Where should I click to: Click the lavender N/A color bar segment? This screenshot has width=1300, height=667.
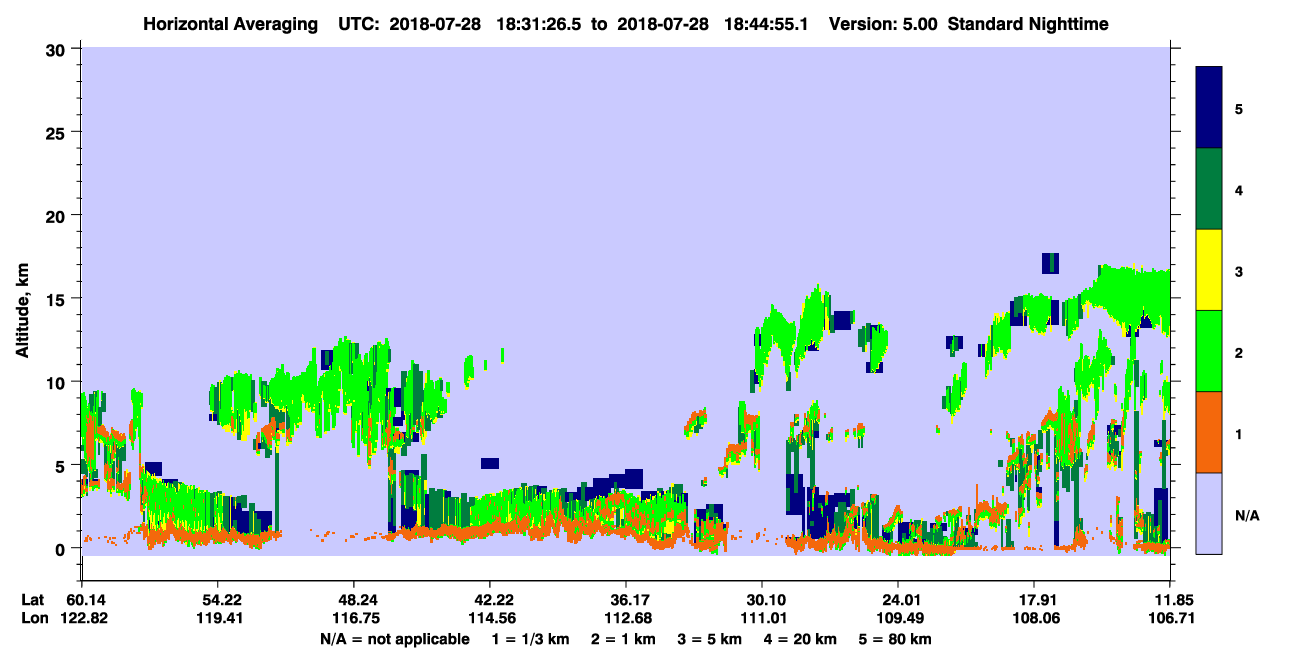point(1209,513)
